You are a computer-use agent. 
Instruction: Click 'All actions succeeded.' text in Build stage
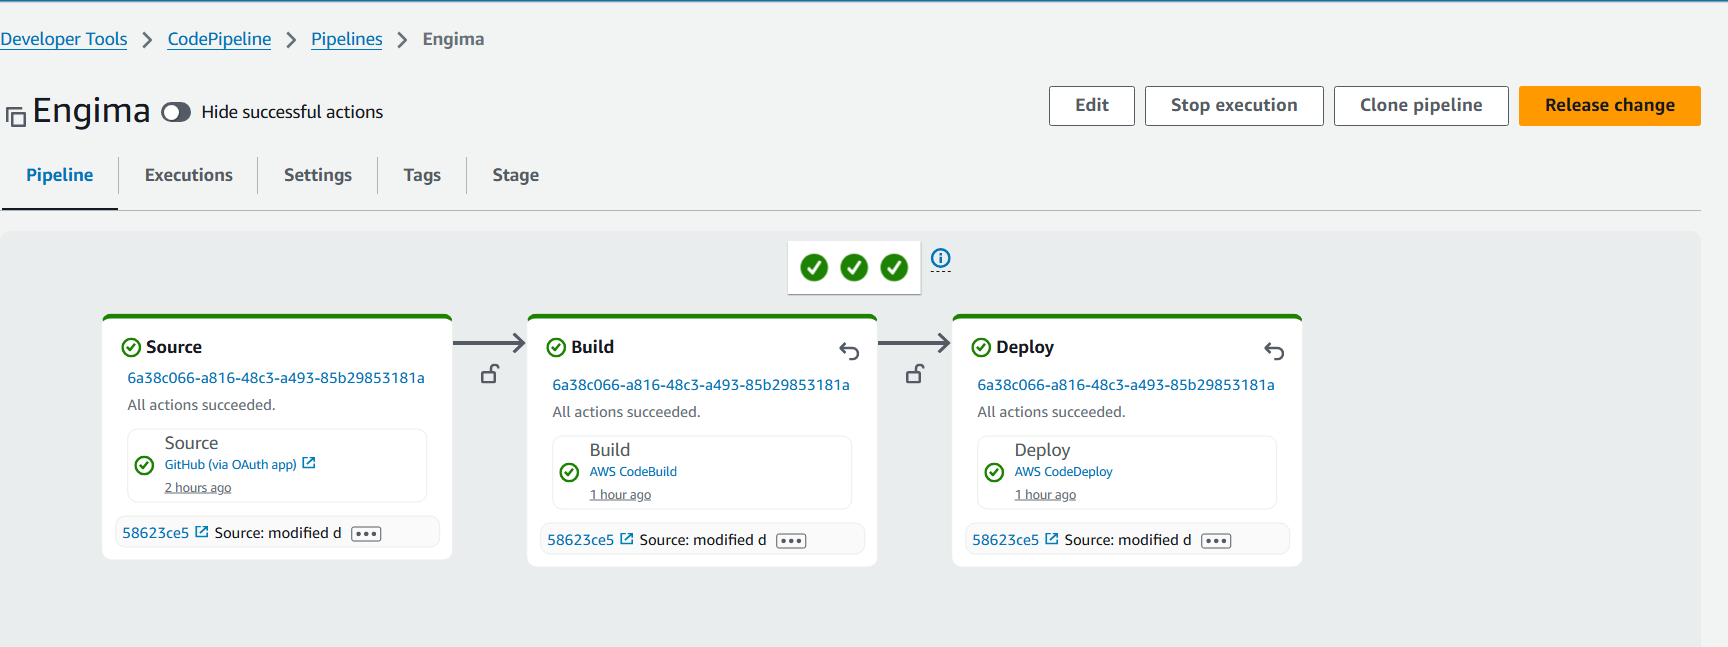coord(626,412)
